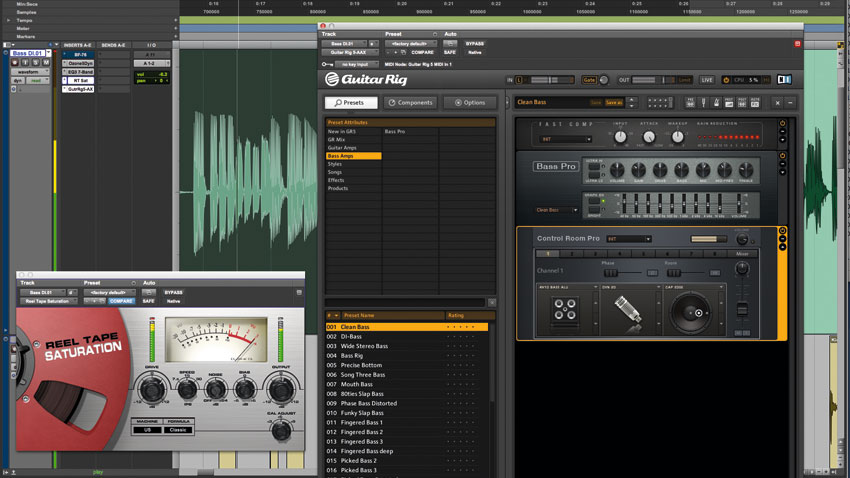Screen dimensions: 850x478
Task: Select Fingered Bass 1 preset
Action: click(407, 423)
